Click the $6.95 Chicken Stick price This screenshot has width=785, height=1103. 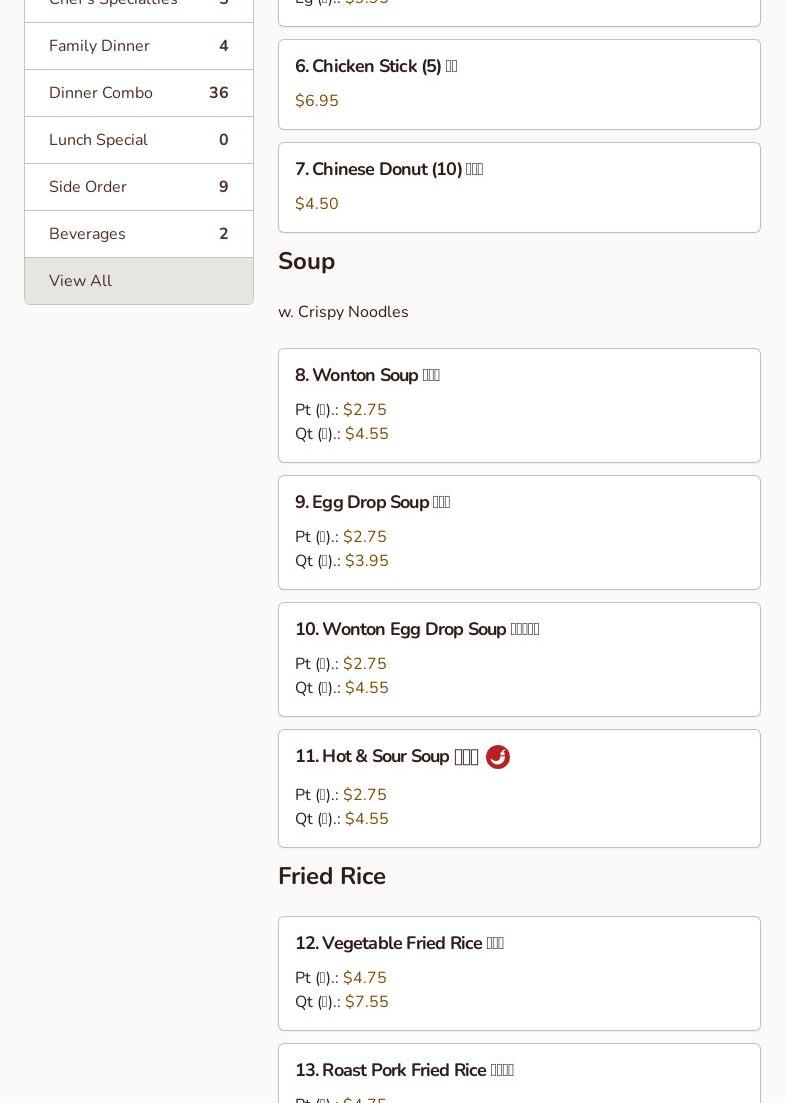317,101
